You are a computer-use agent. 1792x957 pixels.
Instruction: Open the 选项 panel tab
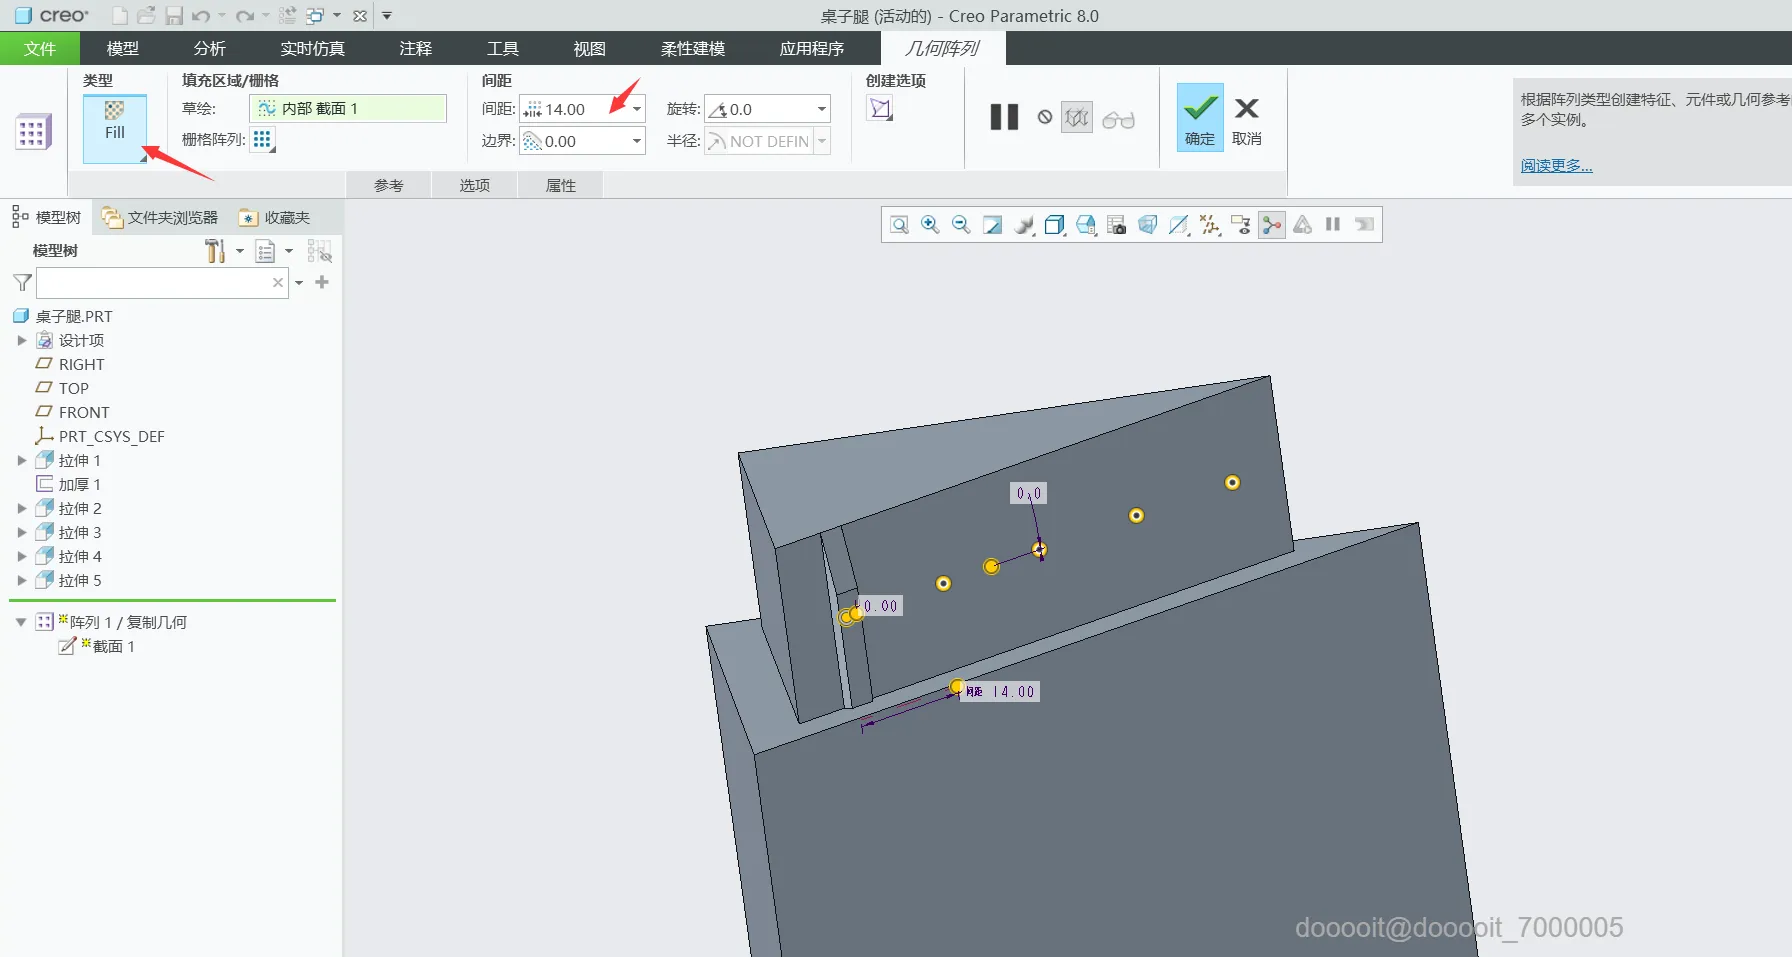point(475,185)
